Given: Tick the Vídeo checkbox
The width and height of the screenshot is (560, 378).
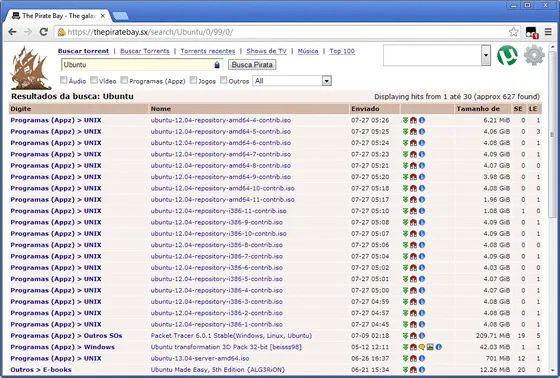Looking at the screenshot, I should [x=94, y=80].
